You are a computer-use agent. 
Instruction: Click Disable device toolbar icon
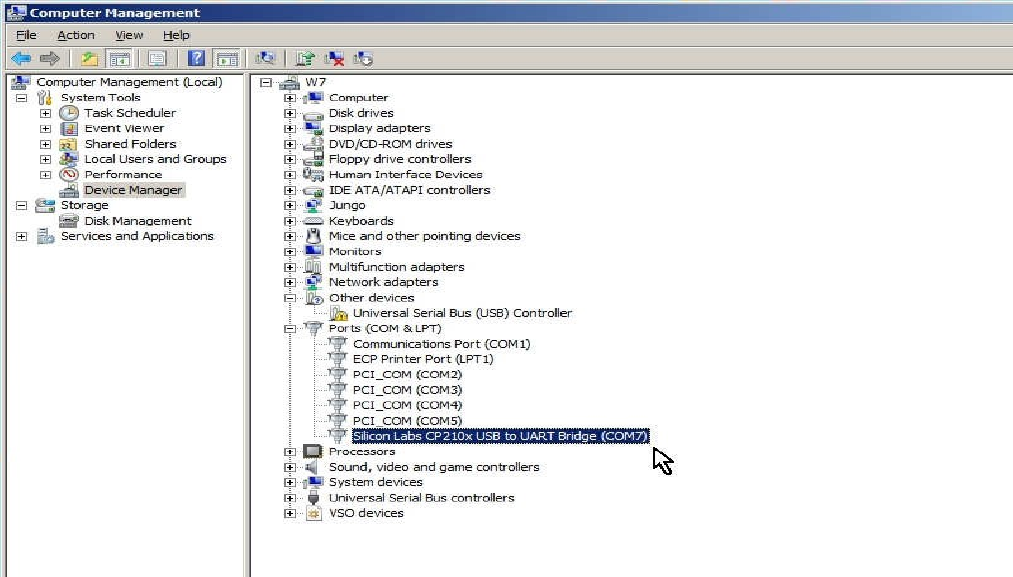click(362, 59)
